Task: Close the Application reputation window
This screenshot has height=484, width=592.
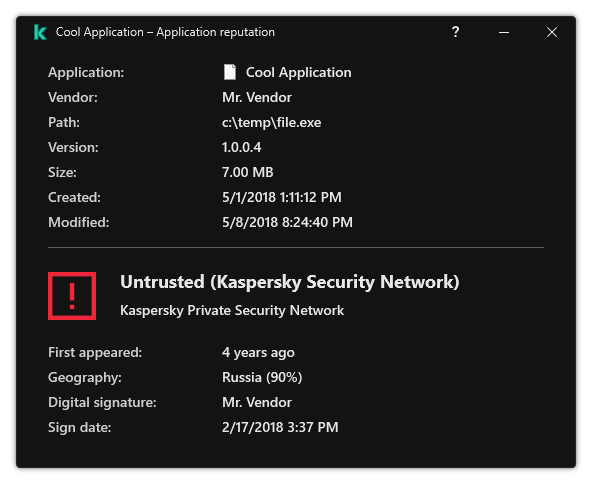Action: tap(552, 32)
